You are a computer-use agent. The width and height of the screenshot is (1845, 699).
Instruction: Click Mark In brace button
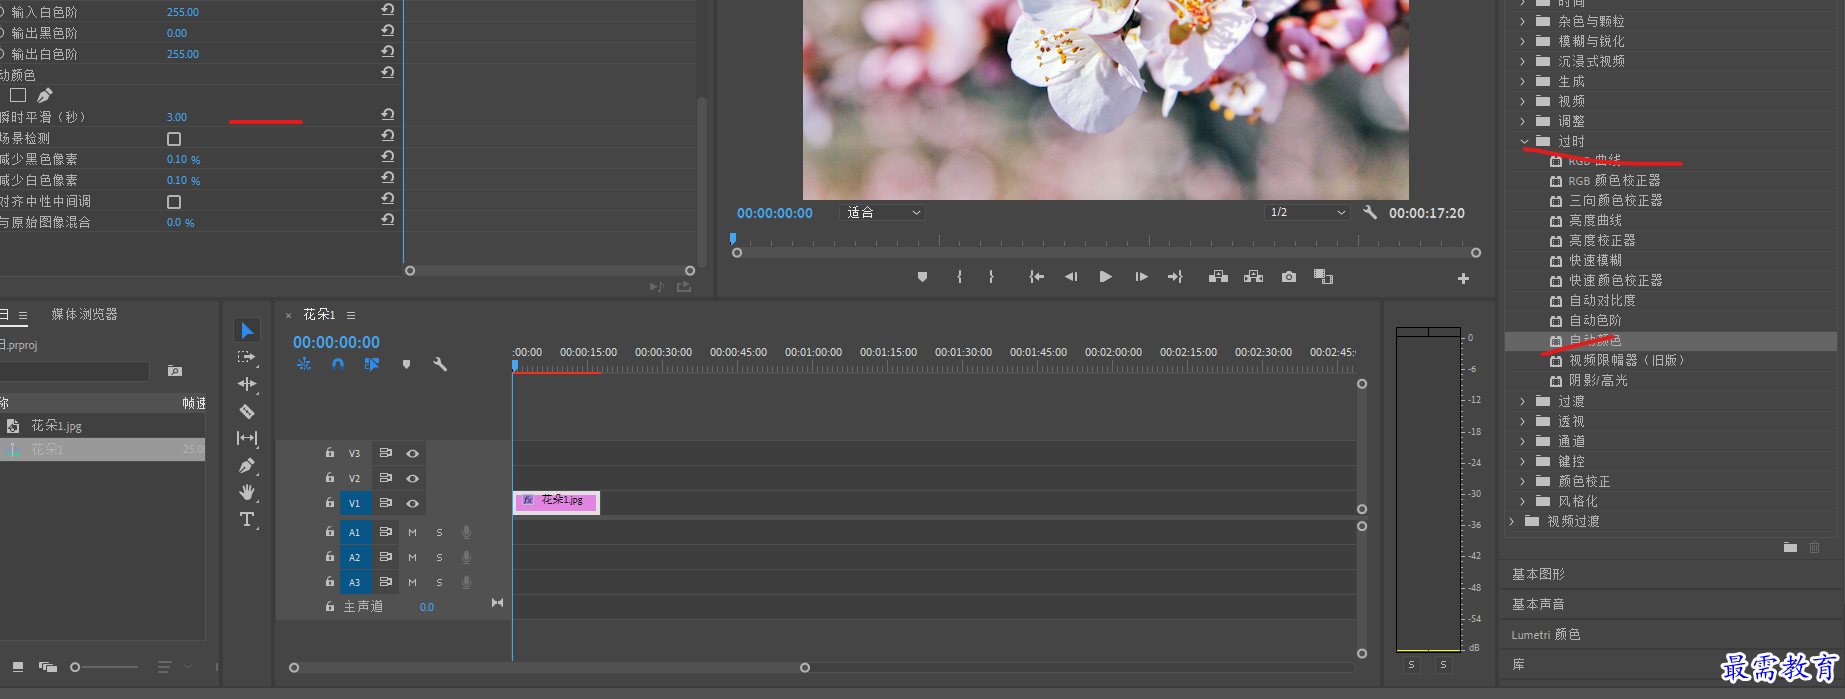(959, 277)
